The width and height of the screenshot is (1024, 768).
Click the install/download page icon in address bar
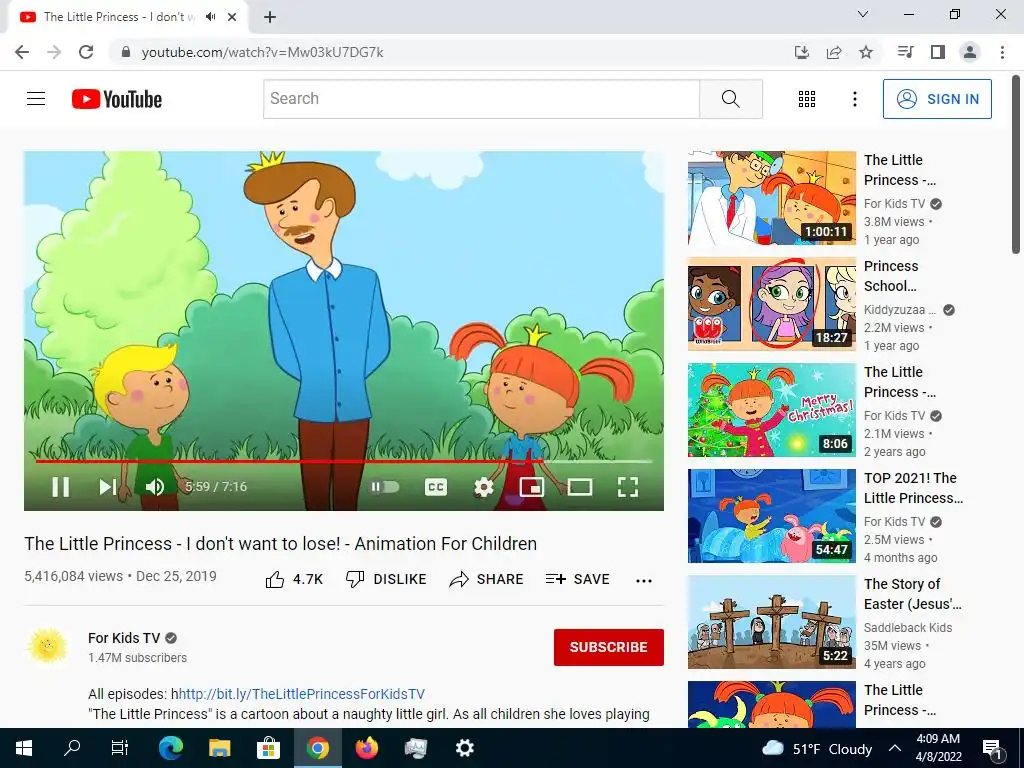coord(802,52)
